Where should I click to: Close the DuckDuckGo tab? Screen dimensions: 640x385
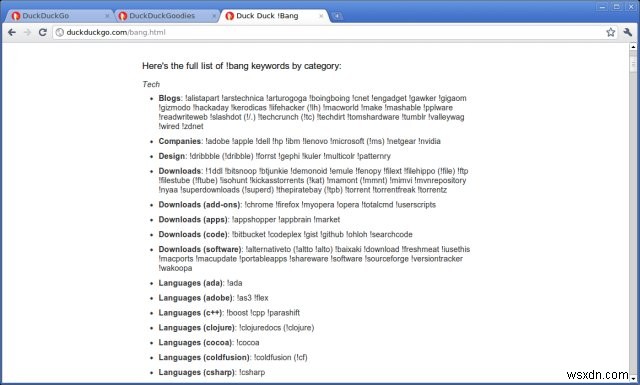click(x=107, y=16)
